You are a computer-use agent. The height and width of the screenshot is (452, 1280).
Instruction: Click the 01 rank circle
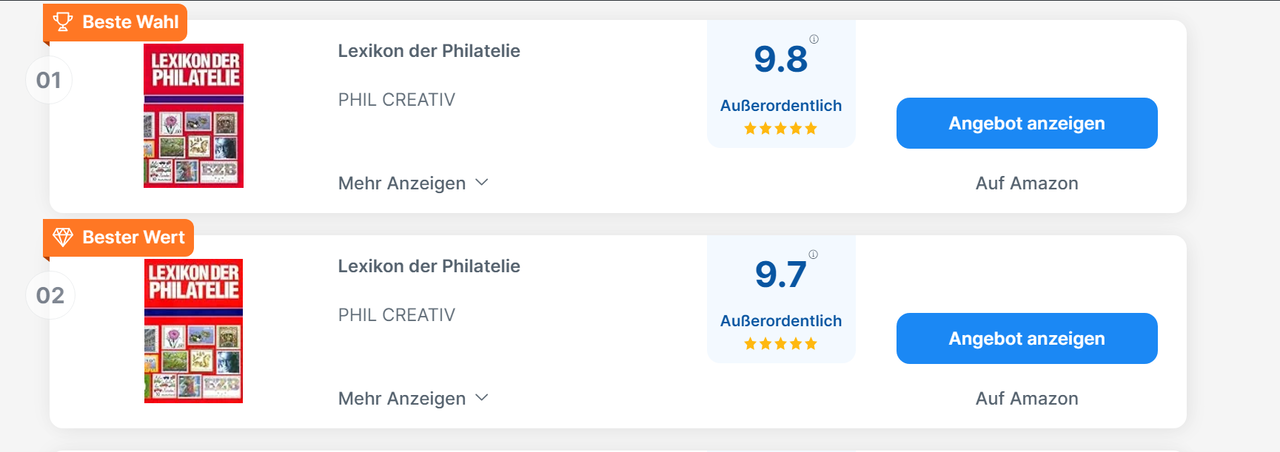[x=49, y=80]
